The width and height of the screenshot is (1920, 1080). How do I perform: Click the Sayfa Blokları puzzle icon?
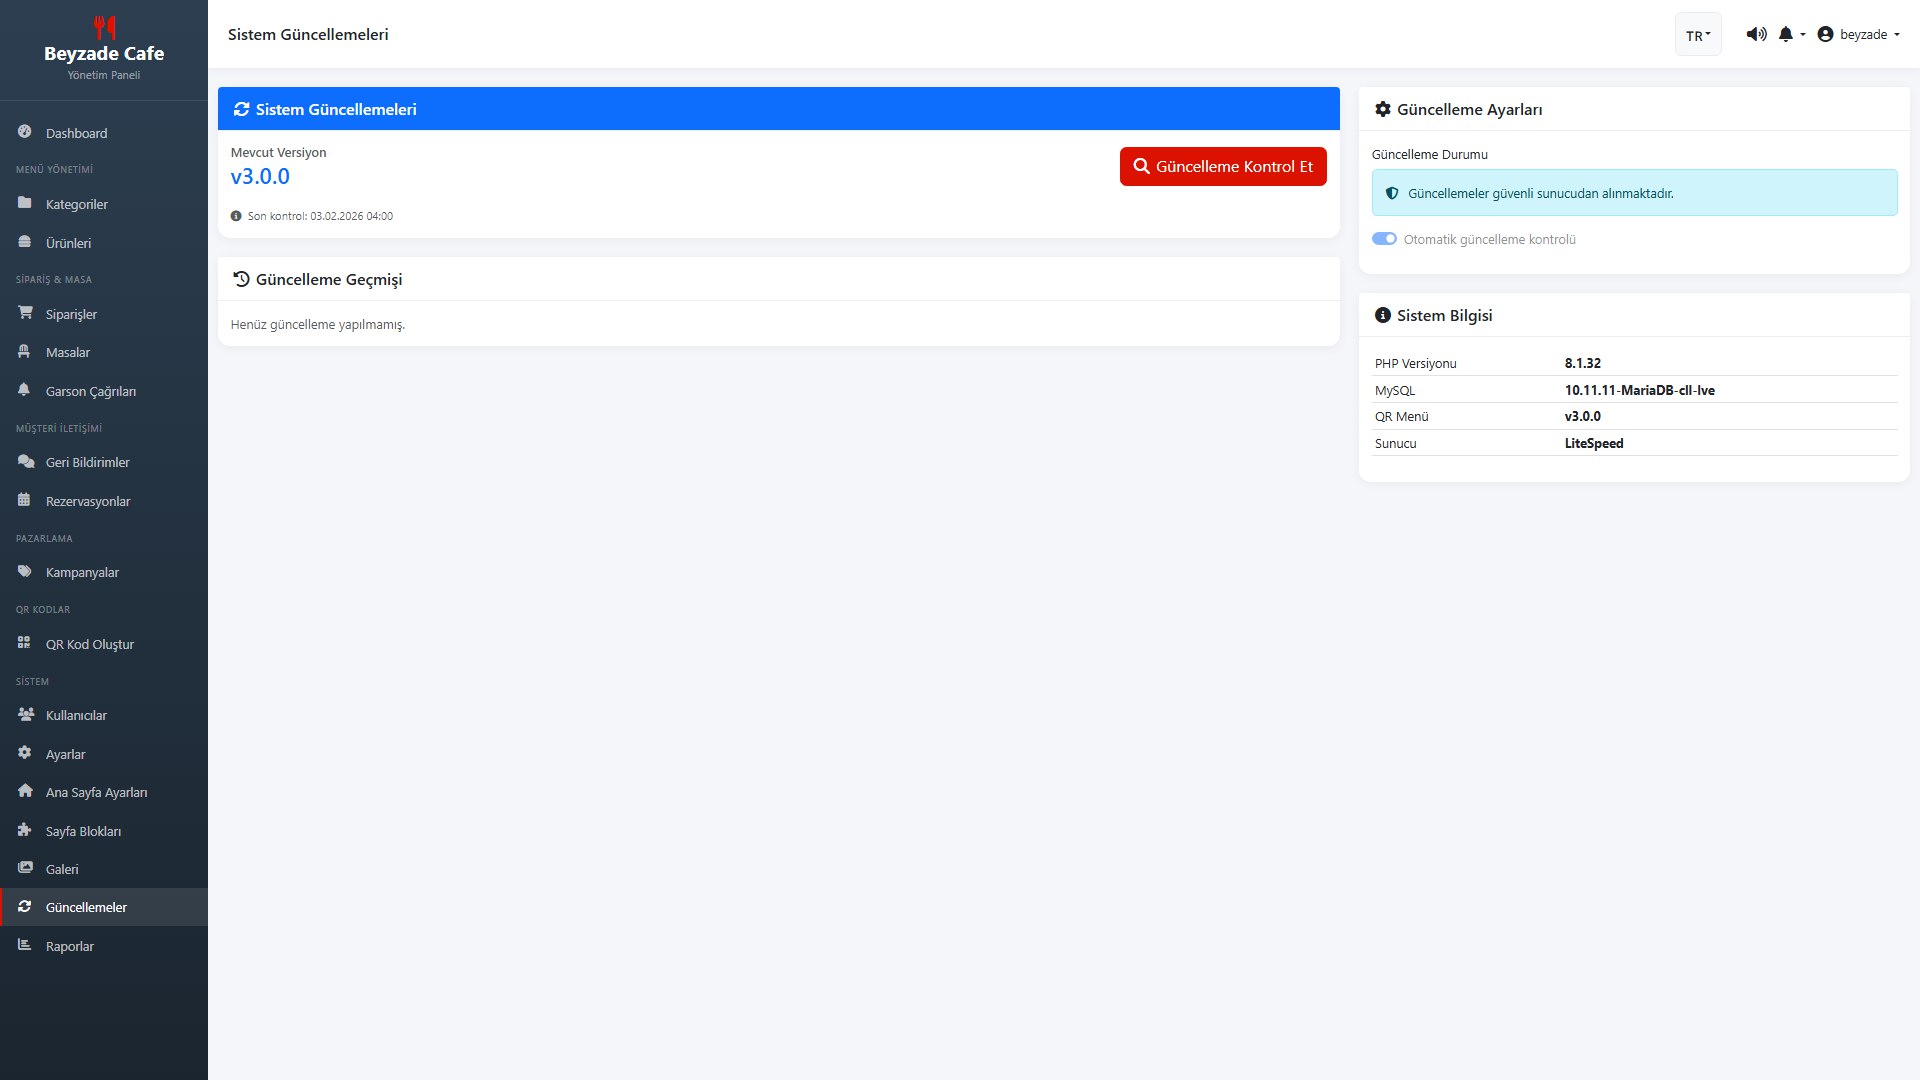coord(25,830)
